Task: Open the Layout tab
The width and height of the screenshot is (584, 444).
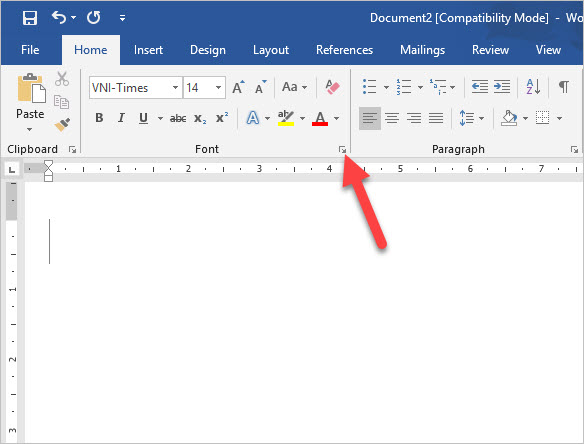Action: (271, 50)
